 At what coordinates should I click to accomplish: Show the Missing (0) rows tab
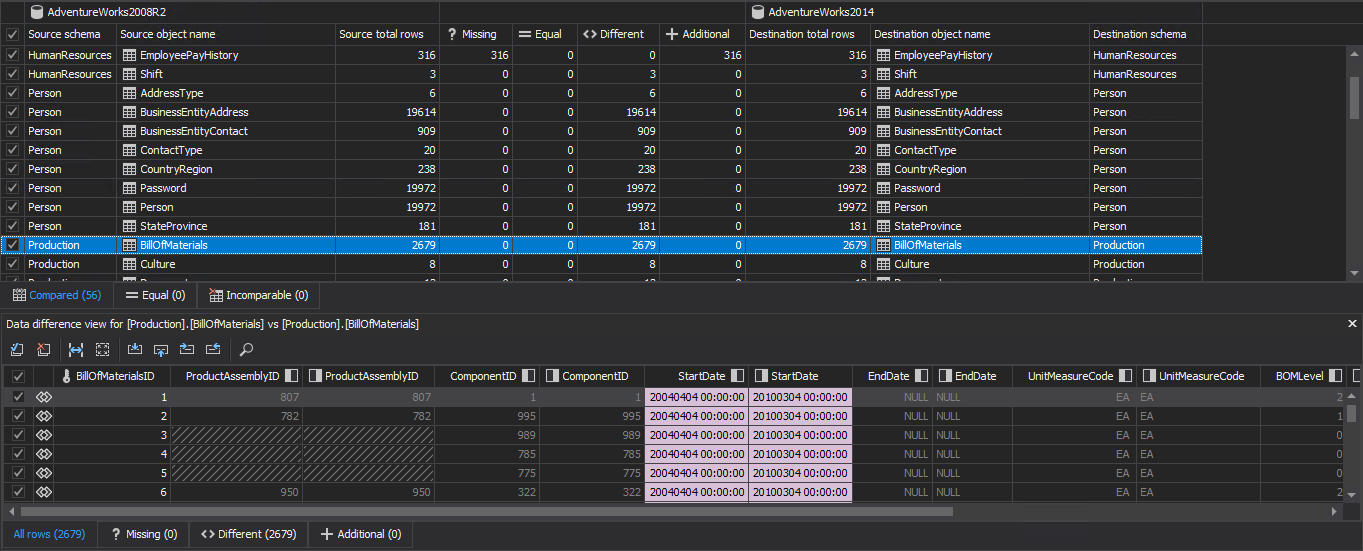[144, 534]
